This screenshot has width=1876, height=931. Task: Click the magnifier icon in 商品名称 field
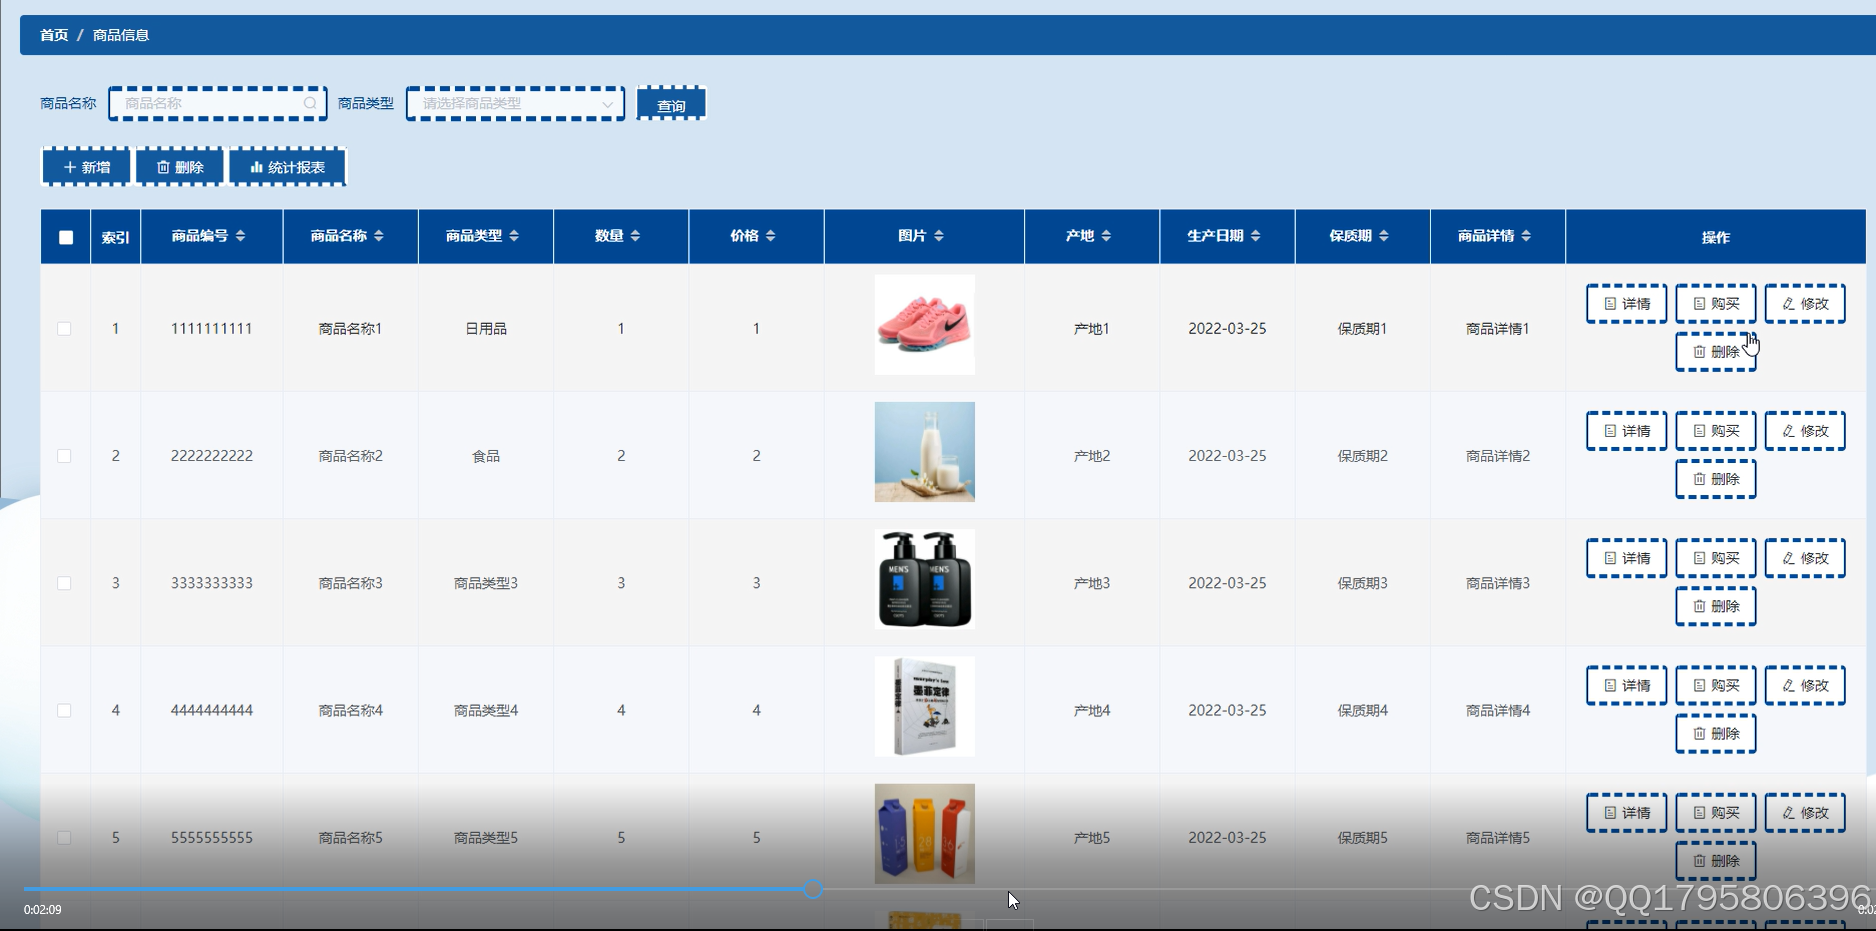click(310, 103)
